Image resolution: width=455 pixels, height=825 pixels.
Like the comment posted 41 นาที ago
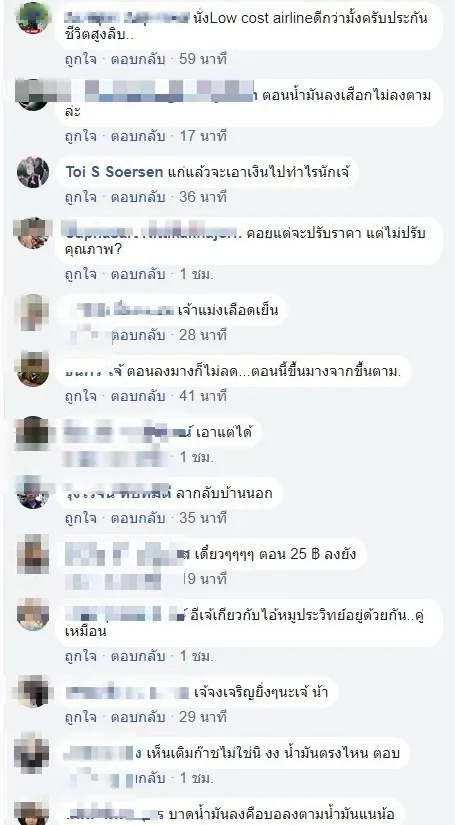80,396
